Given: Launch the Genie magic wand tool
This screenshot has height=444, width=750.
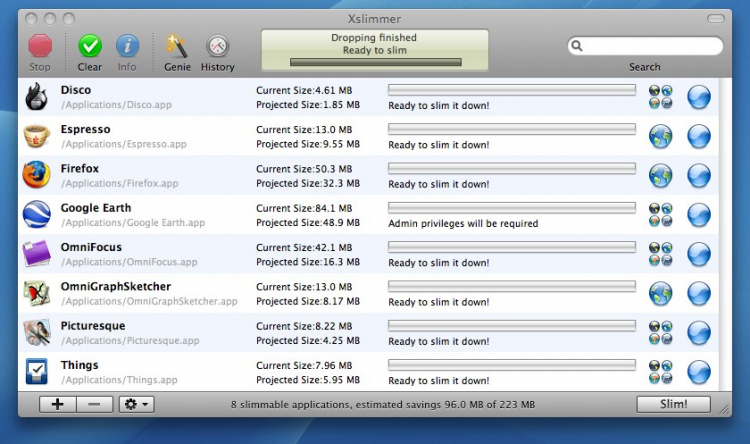Looking at the screenshot, I should [x=177, y=46].
